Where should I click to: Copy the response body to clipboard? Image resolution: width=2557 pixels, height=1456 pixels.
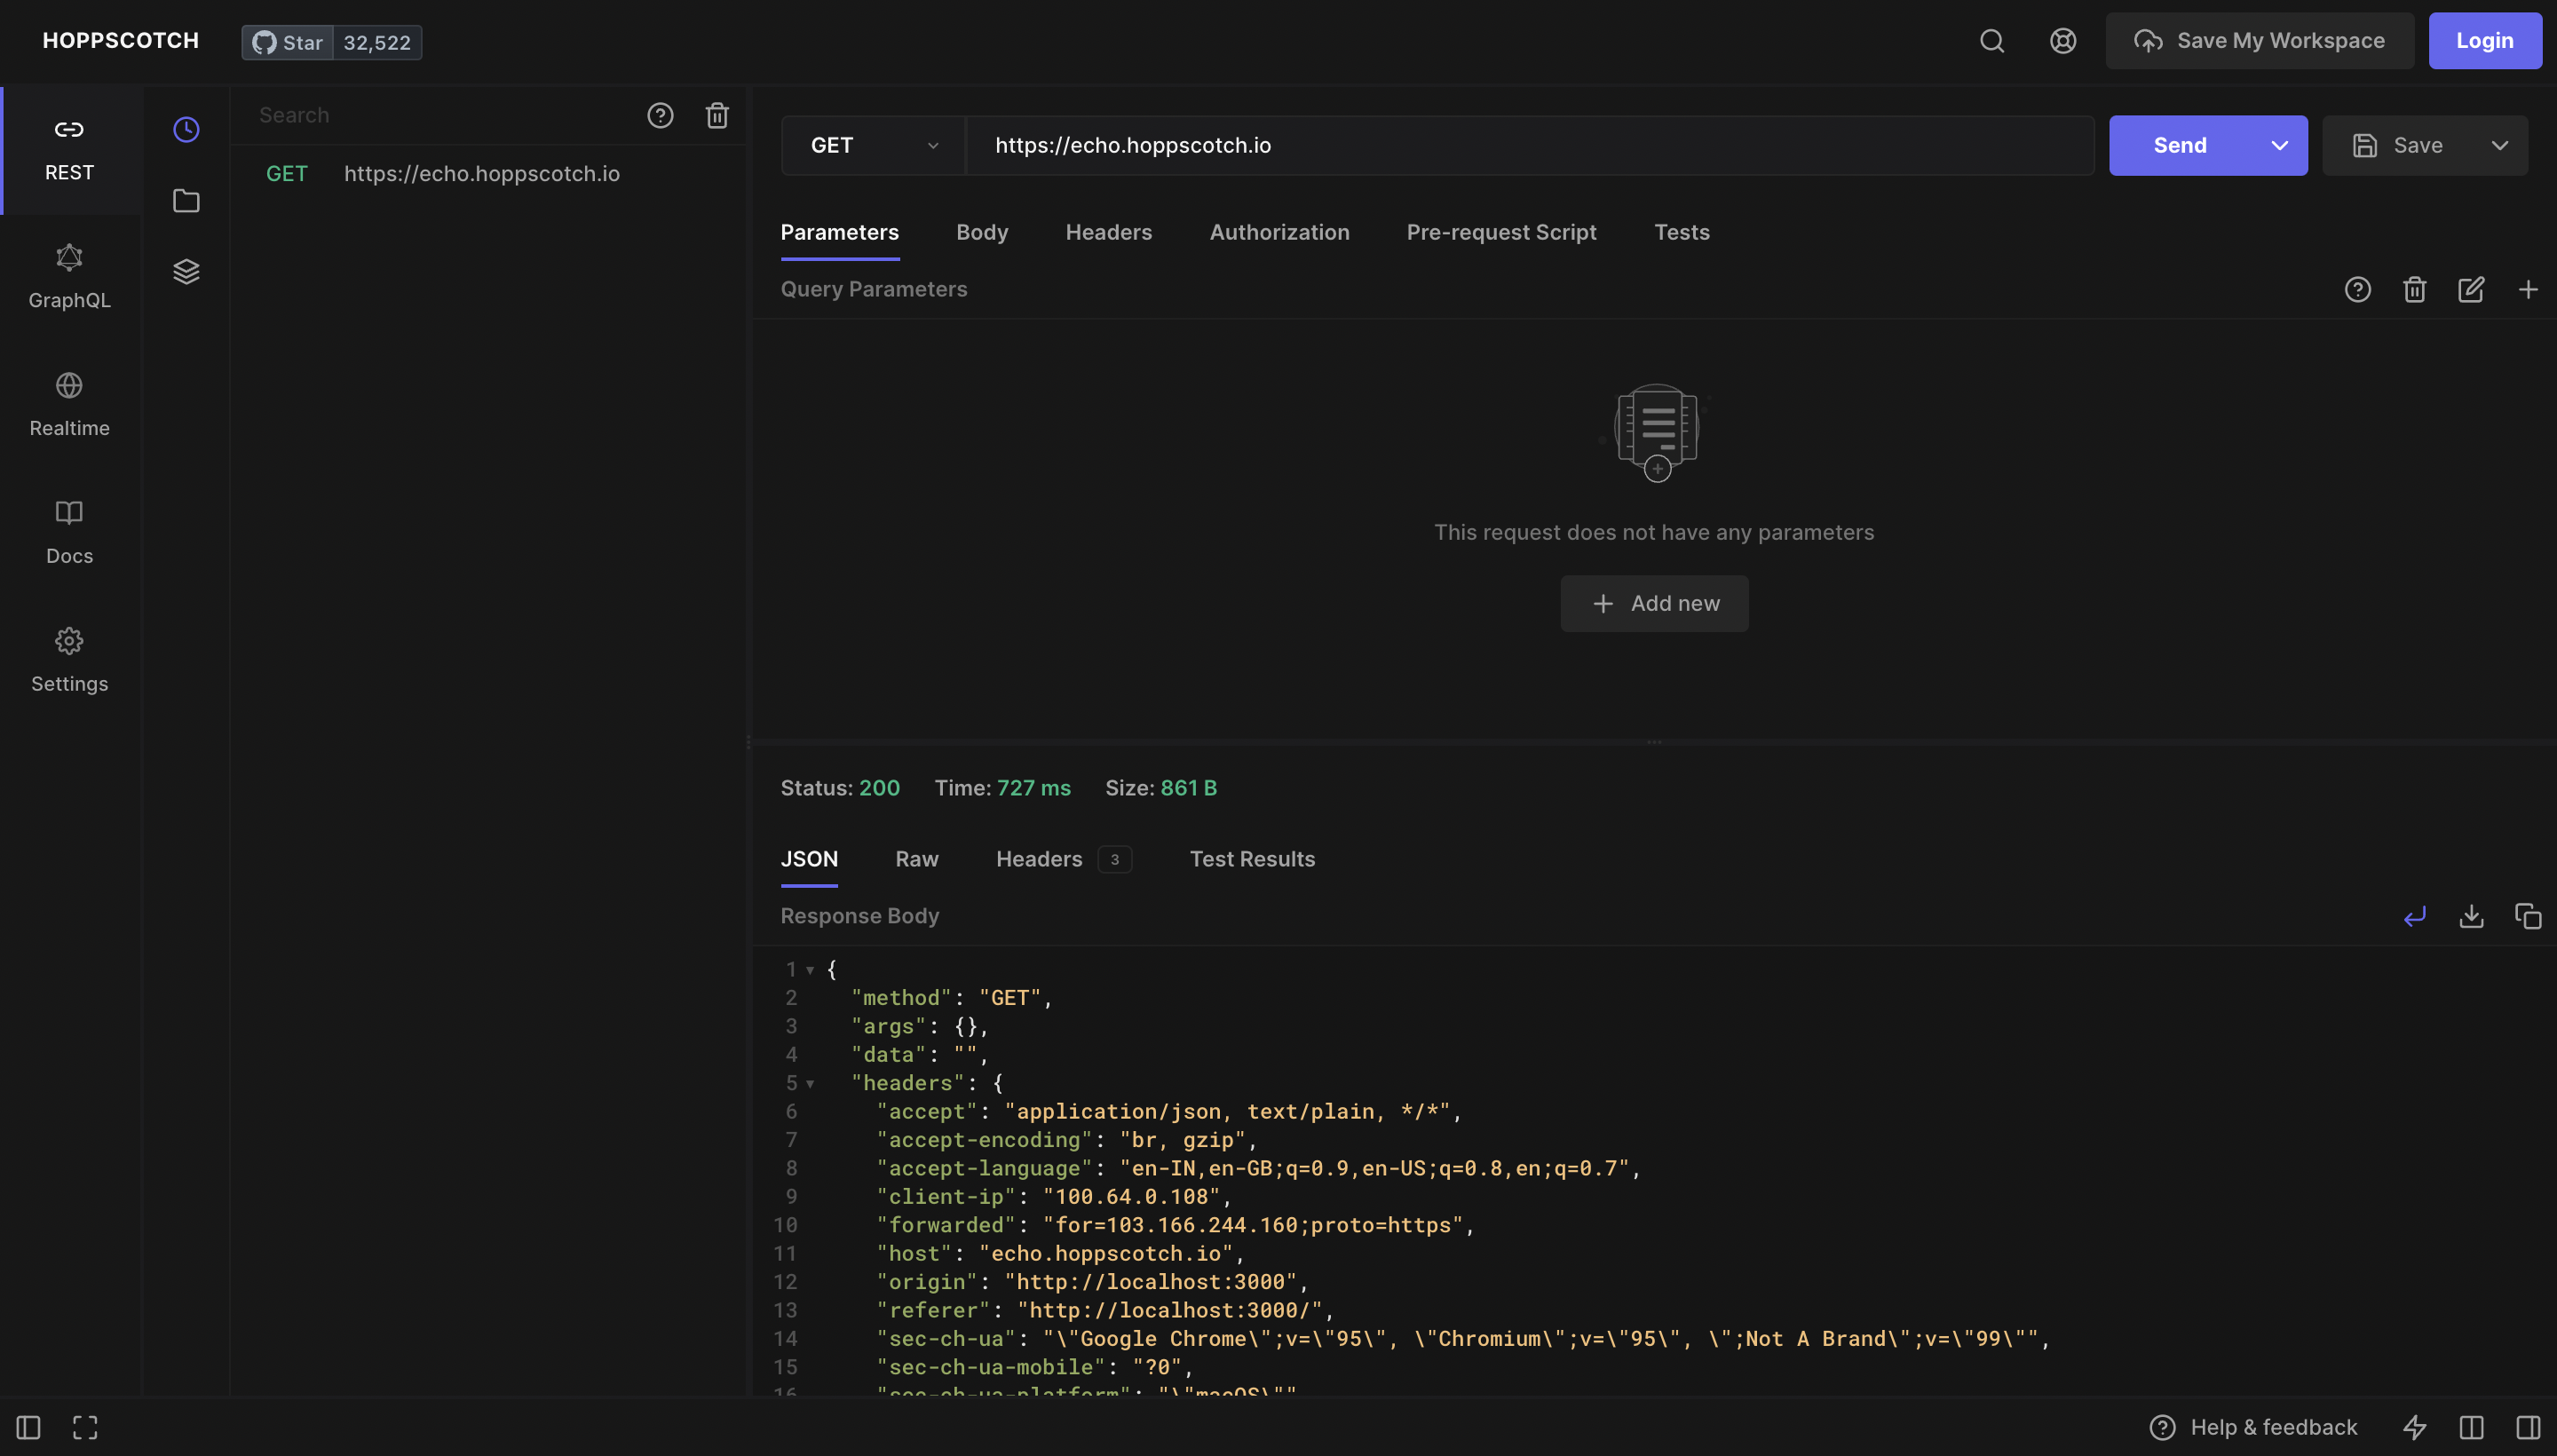pos(2528,916)
